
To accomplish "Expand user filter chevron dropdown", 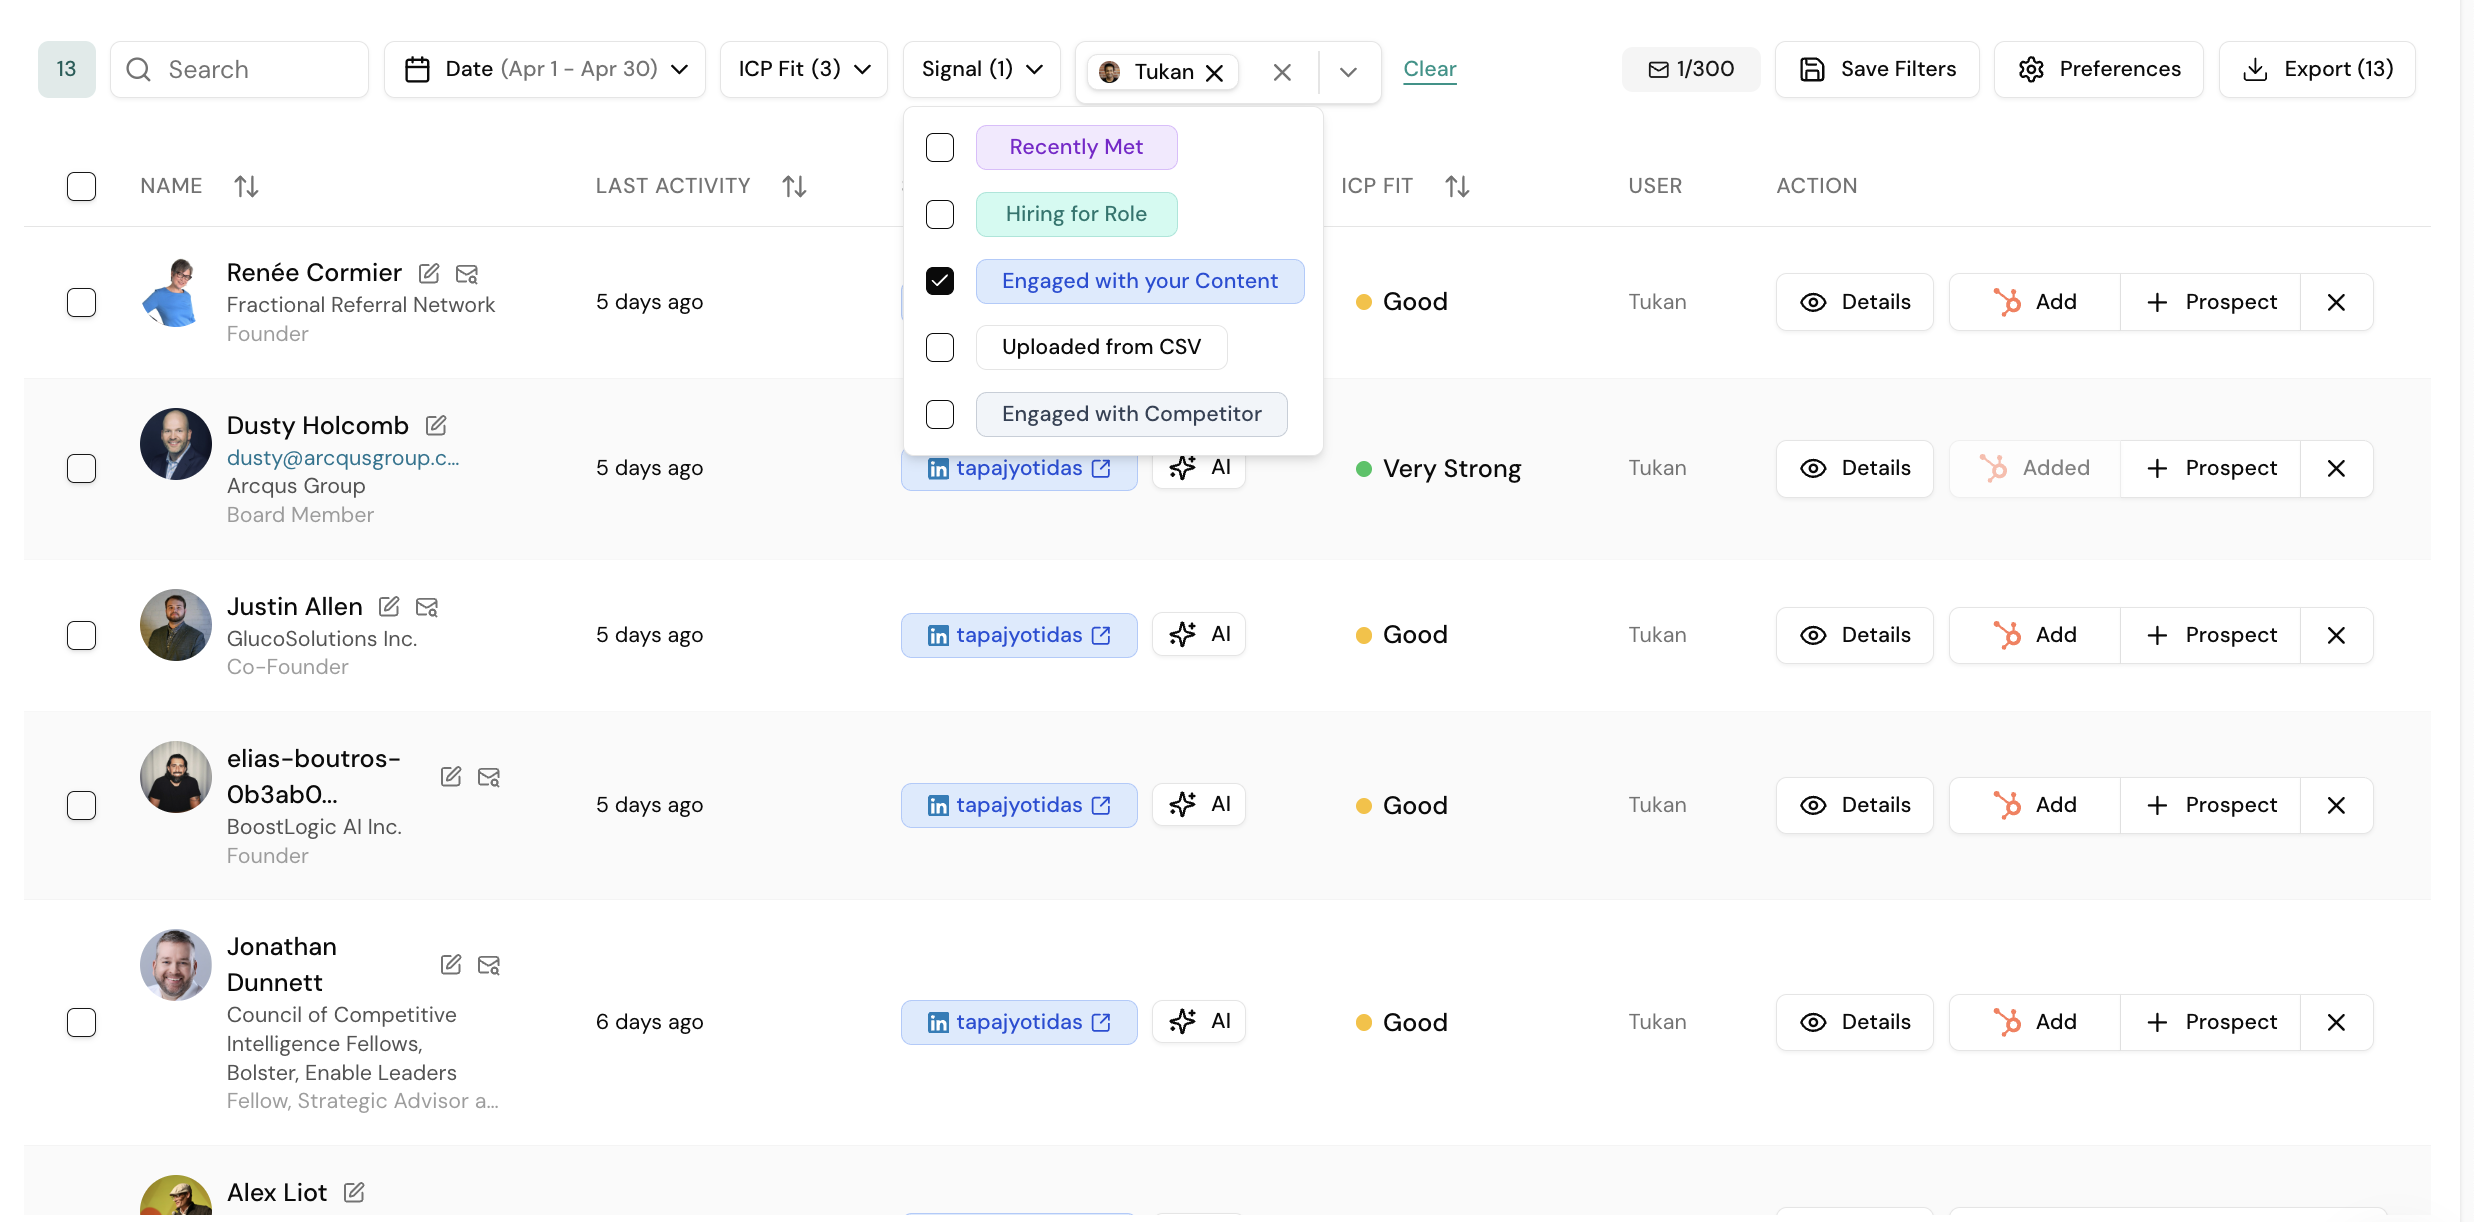I will (x=1348, y=72).
